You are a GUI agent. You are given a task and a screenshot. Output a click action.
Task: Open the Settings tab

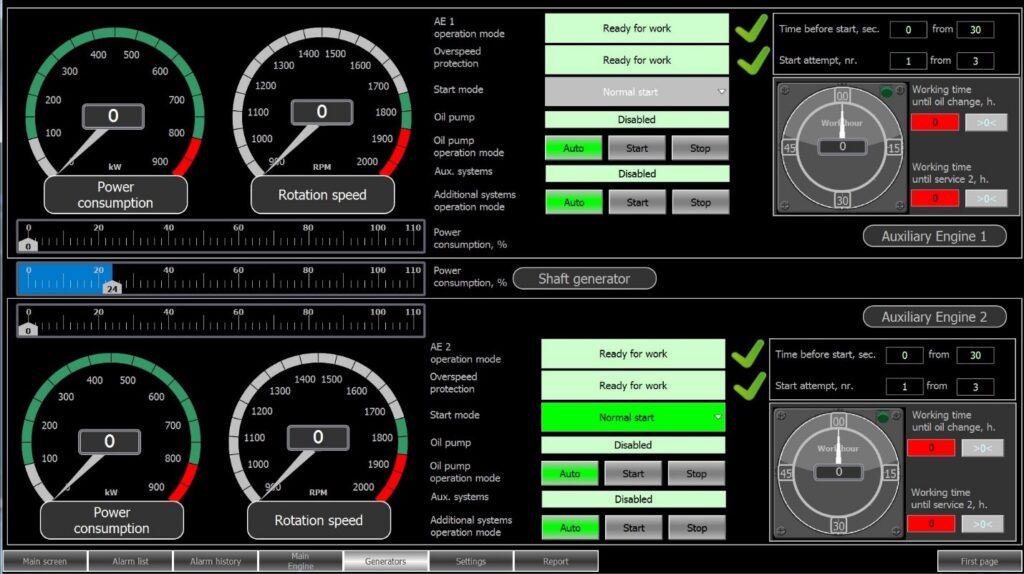pos(471,561)
